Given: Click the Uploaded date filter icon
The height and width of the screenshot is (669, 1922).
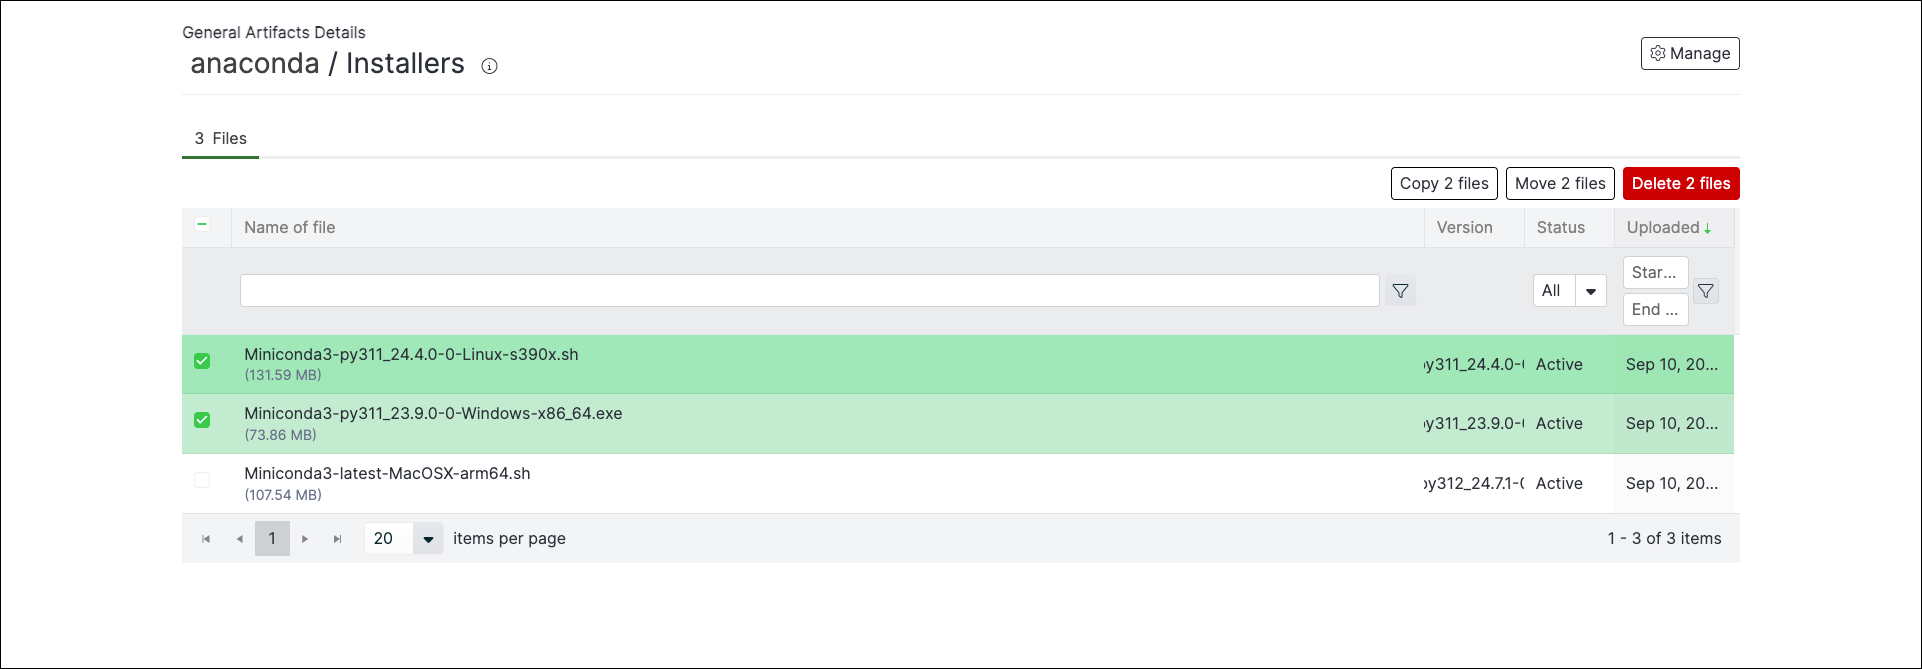Looking at the screenshot, I should 1706,291.
